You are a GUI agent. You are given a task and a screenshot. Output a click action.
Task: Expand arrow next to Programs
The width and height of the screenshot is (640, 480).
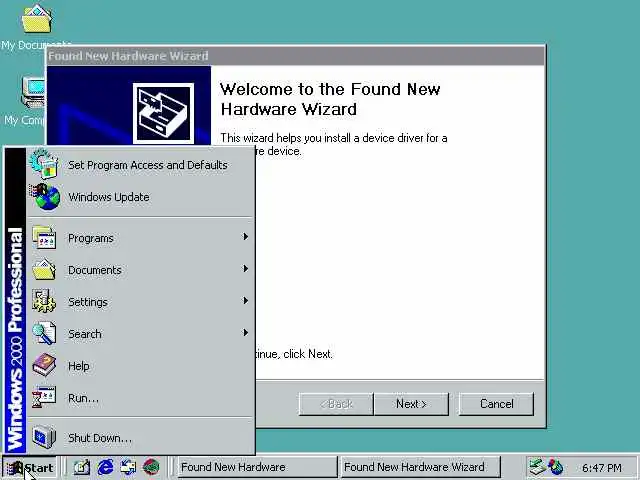[245, 237]
